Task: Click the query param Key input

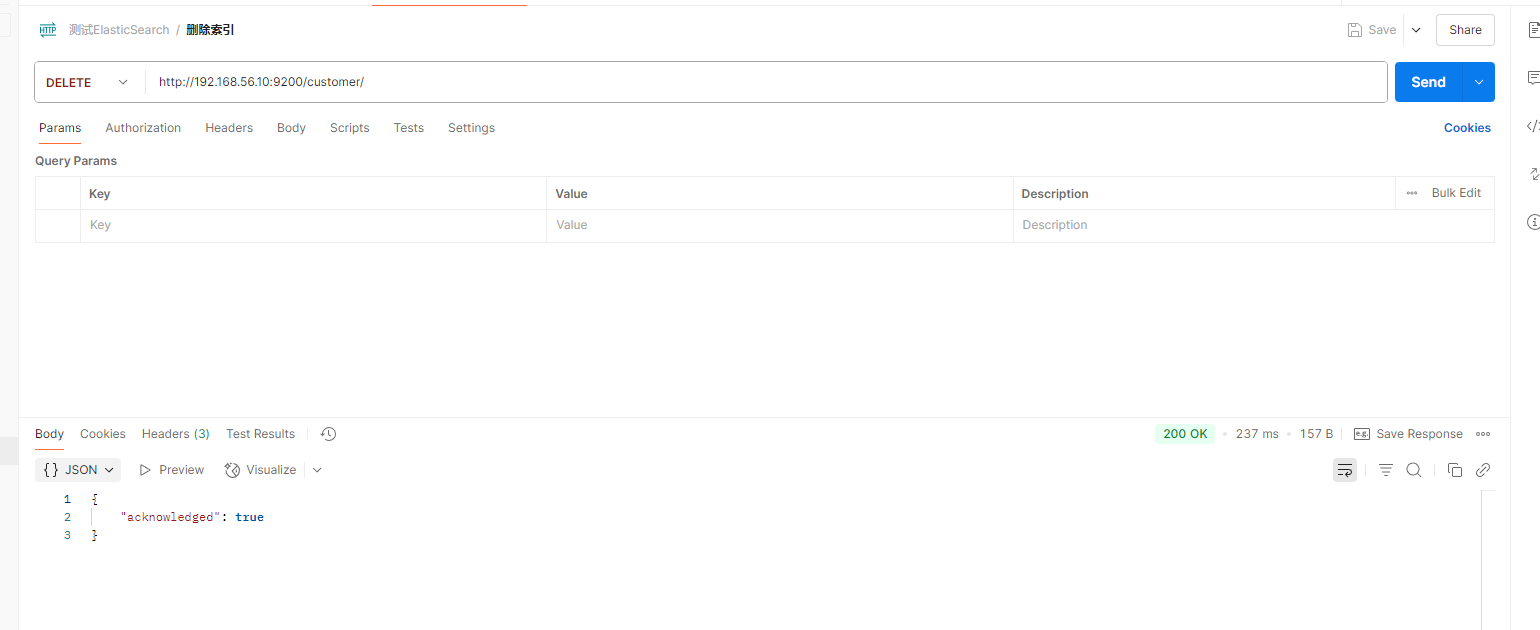Action: click(x=313, y=225)
